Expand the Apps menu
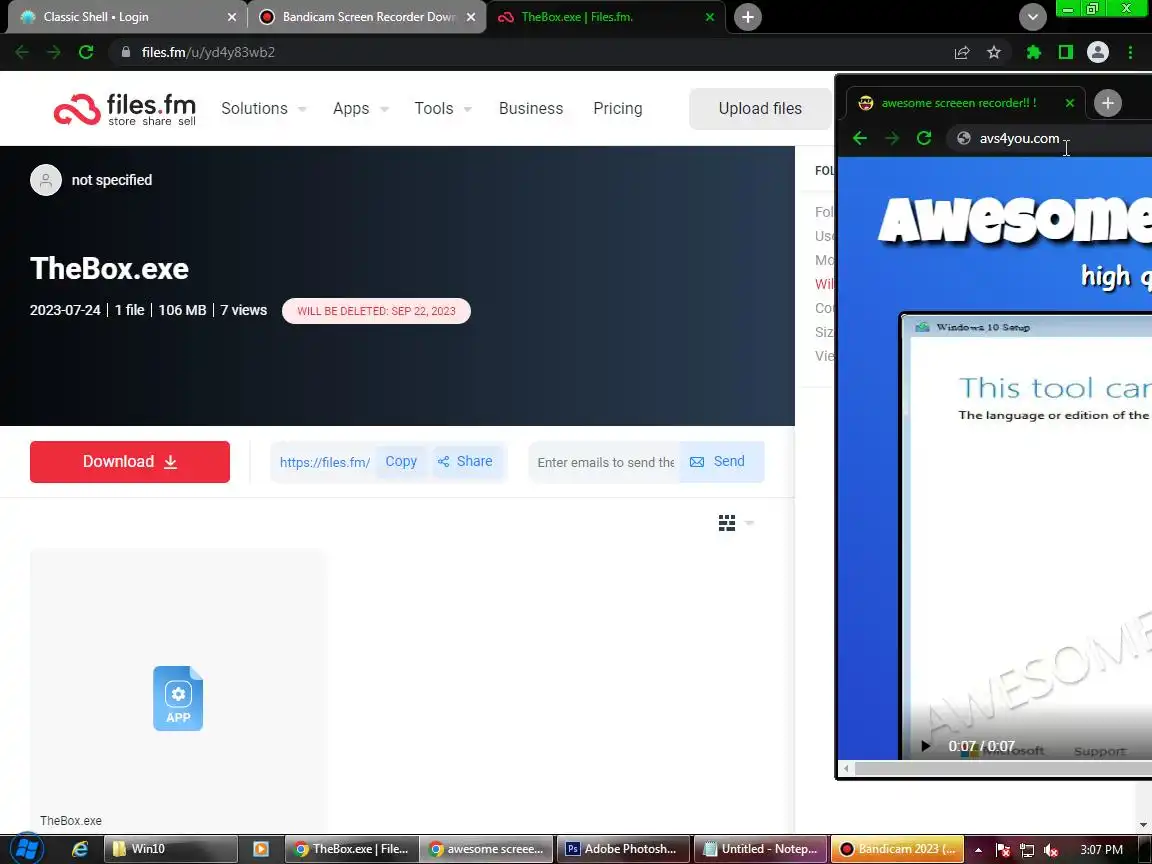1152x864 pixels. point(361,109)
